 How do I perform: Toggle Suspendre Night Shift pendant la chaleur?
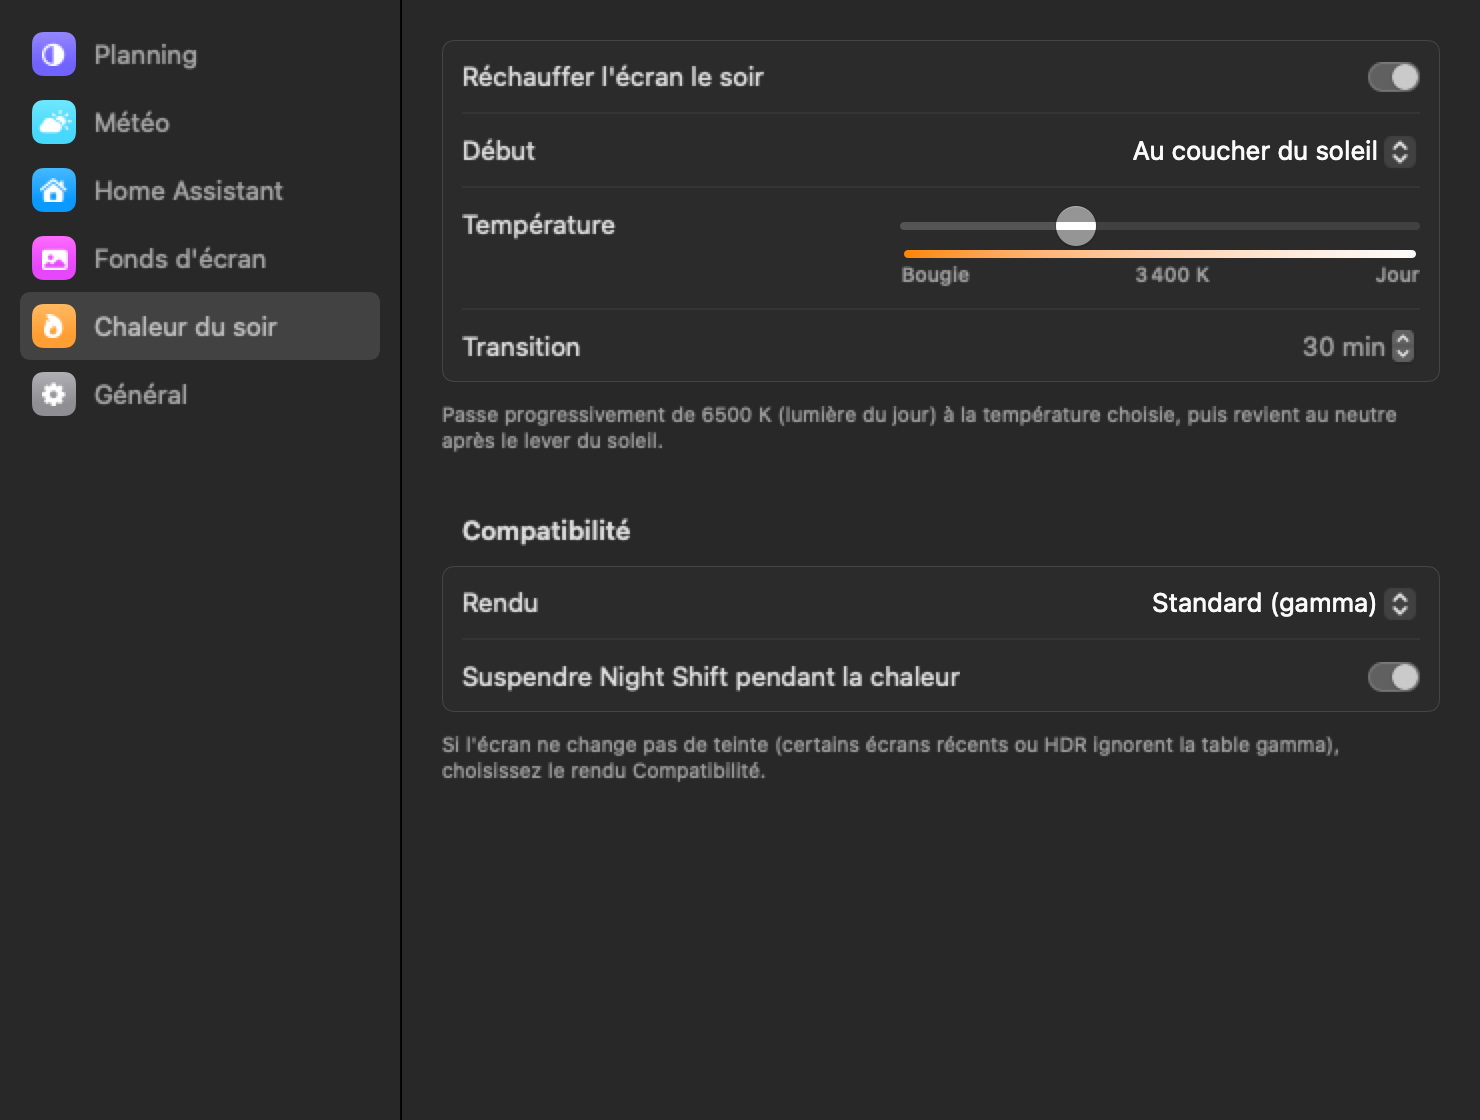(1393, 677)
